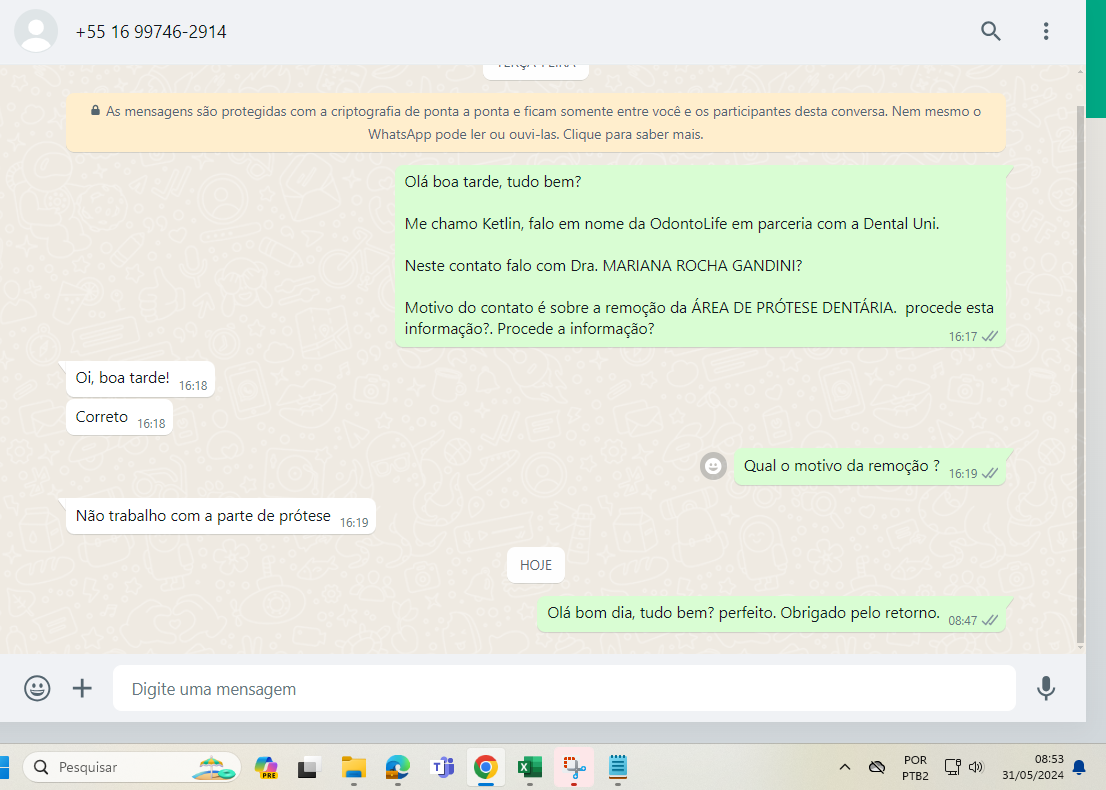1106x790 pixels.
Task: Click the contact profile avatar
Action: (x=37, y=31)
